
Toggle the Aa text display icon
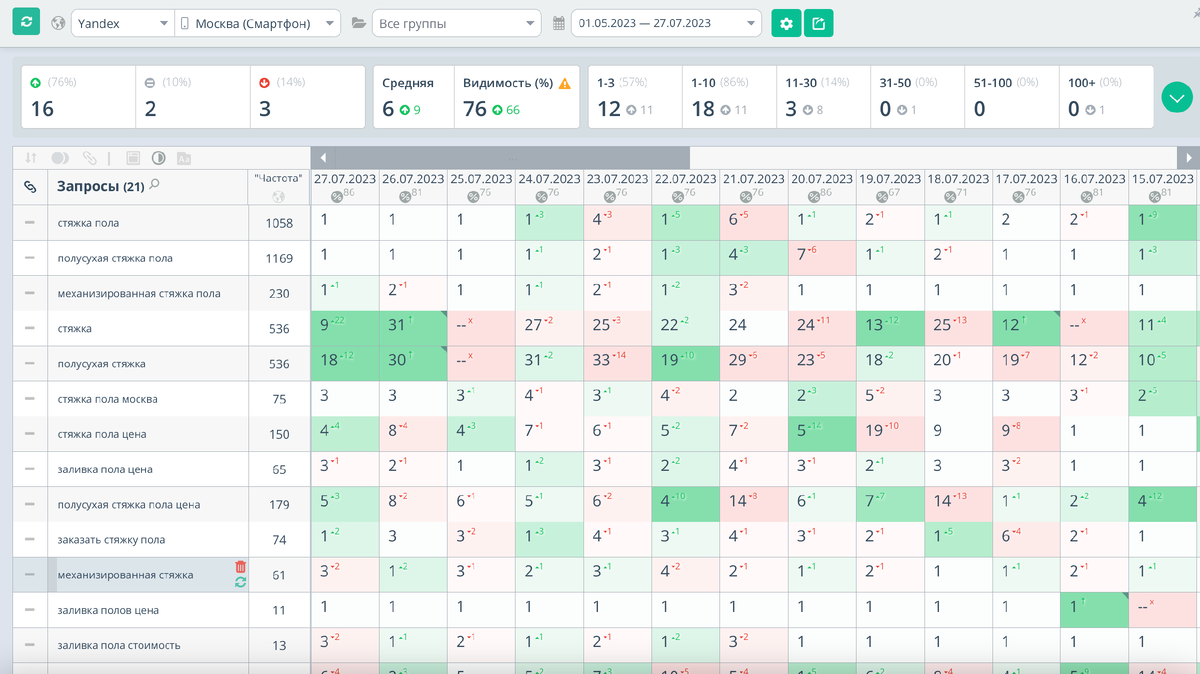184,158
